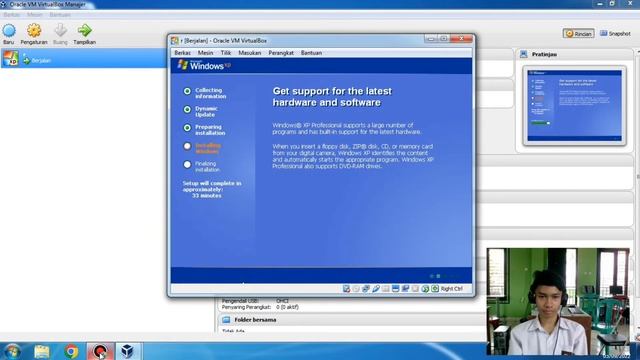Open Tilik menu in the VM window
Screen dimensions: 640x360
point(226,53)
